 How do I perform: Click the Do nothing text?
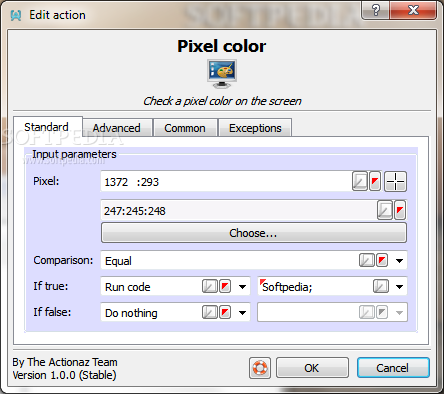coord(131,313)
